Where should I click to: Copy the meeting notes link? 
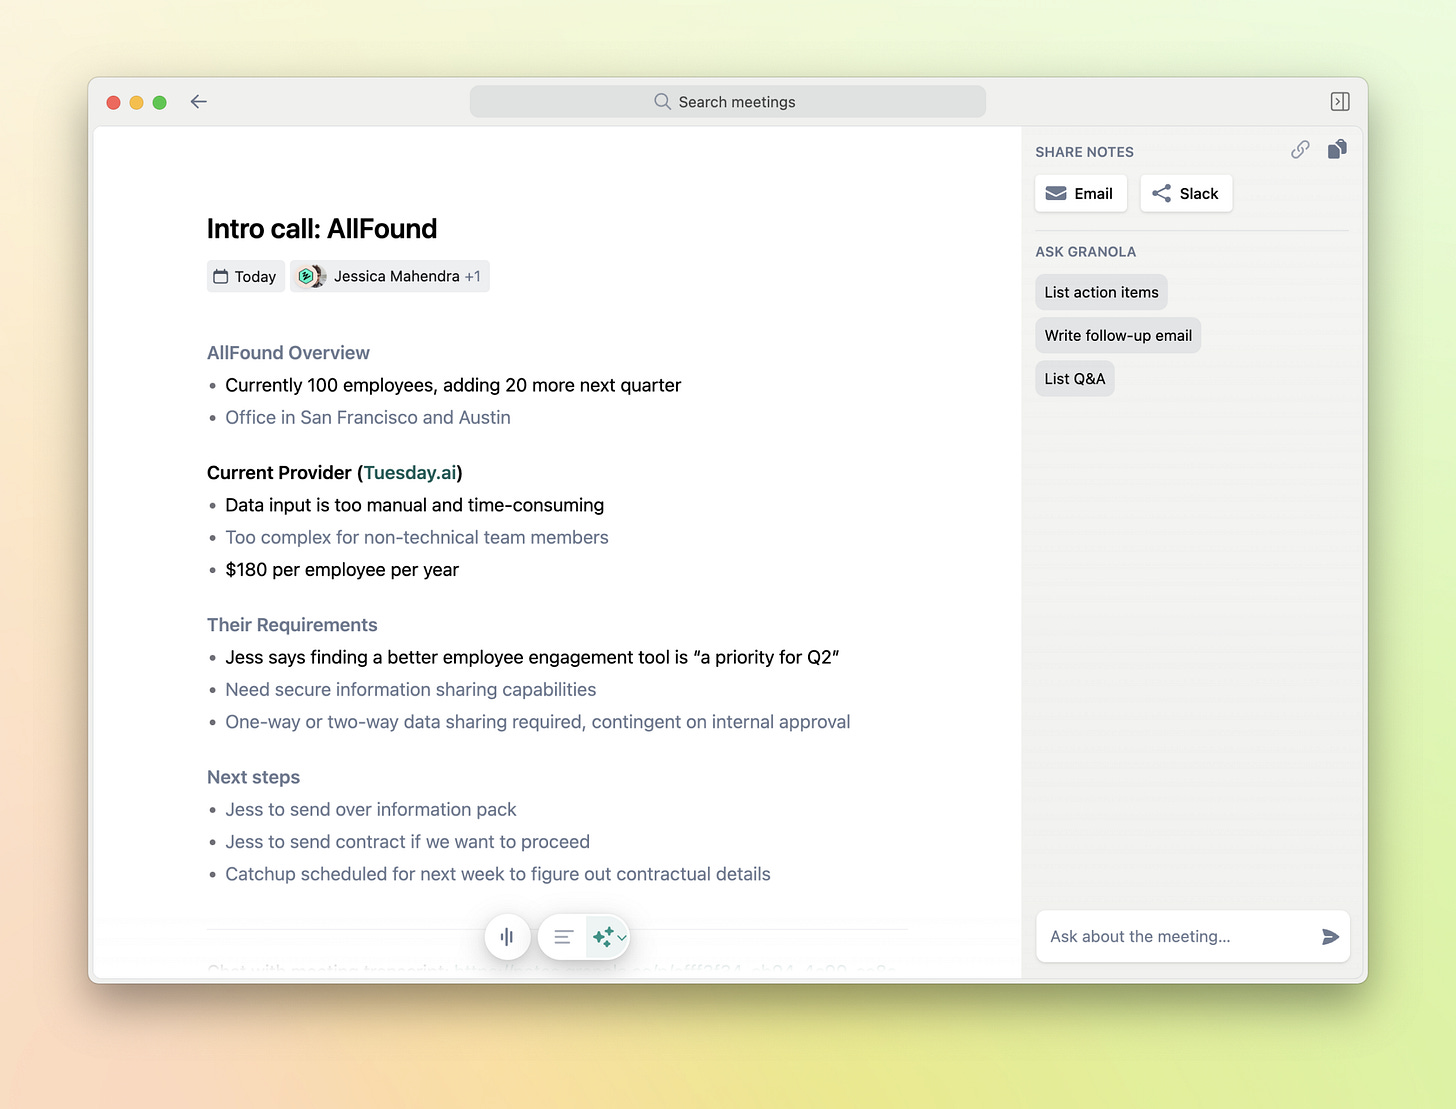coord(1300,149)
